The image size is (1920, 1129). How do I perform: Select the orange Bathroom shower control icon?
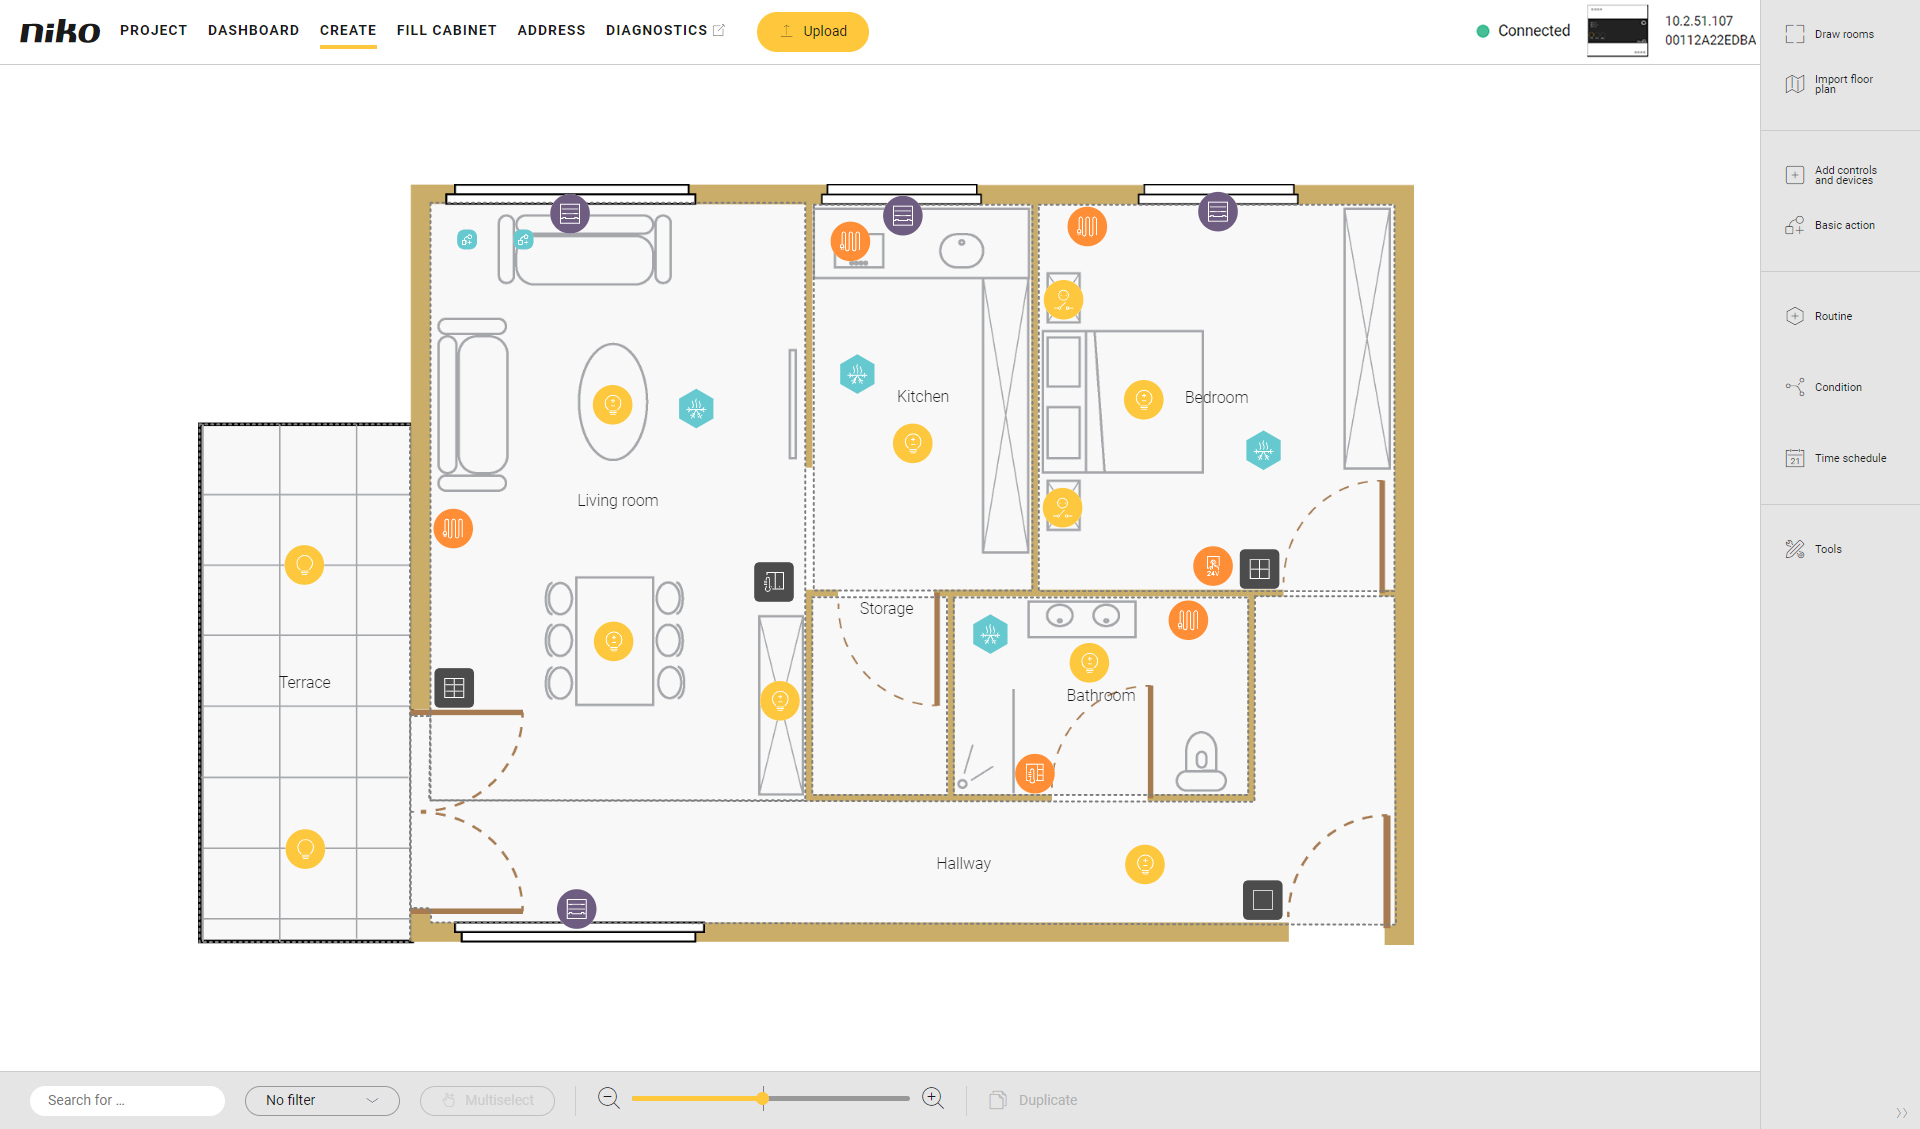pyautogui.click(x=1035, y=773)
